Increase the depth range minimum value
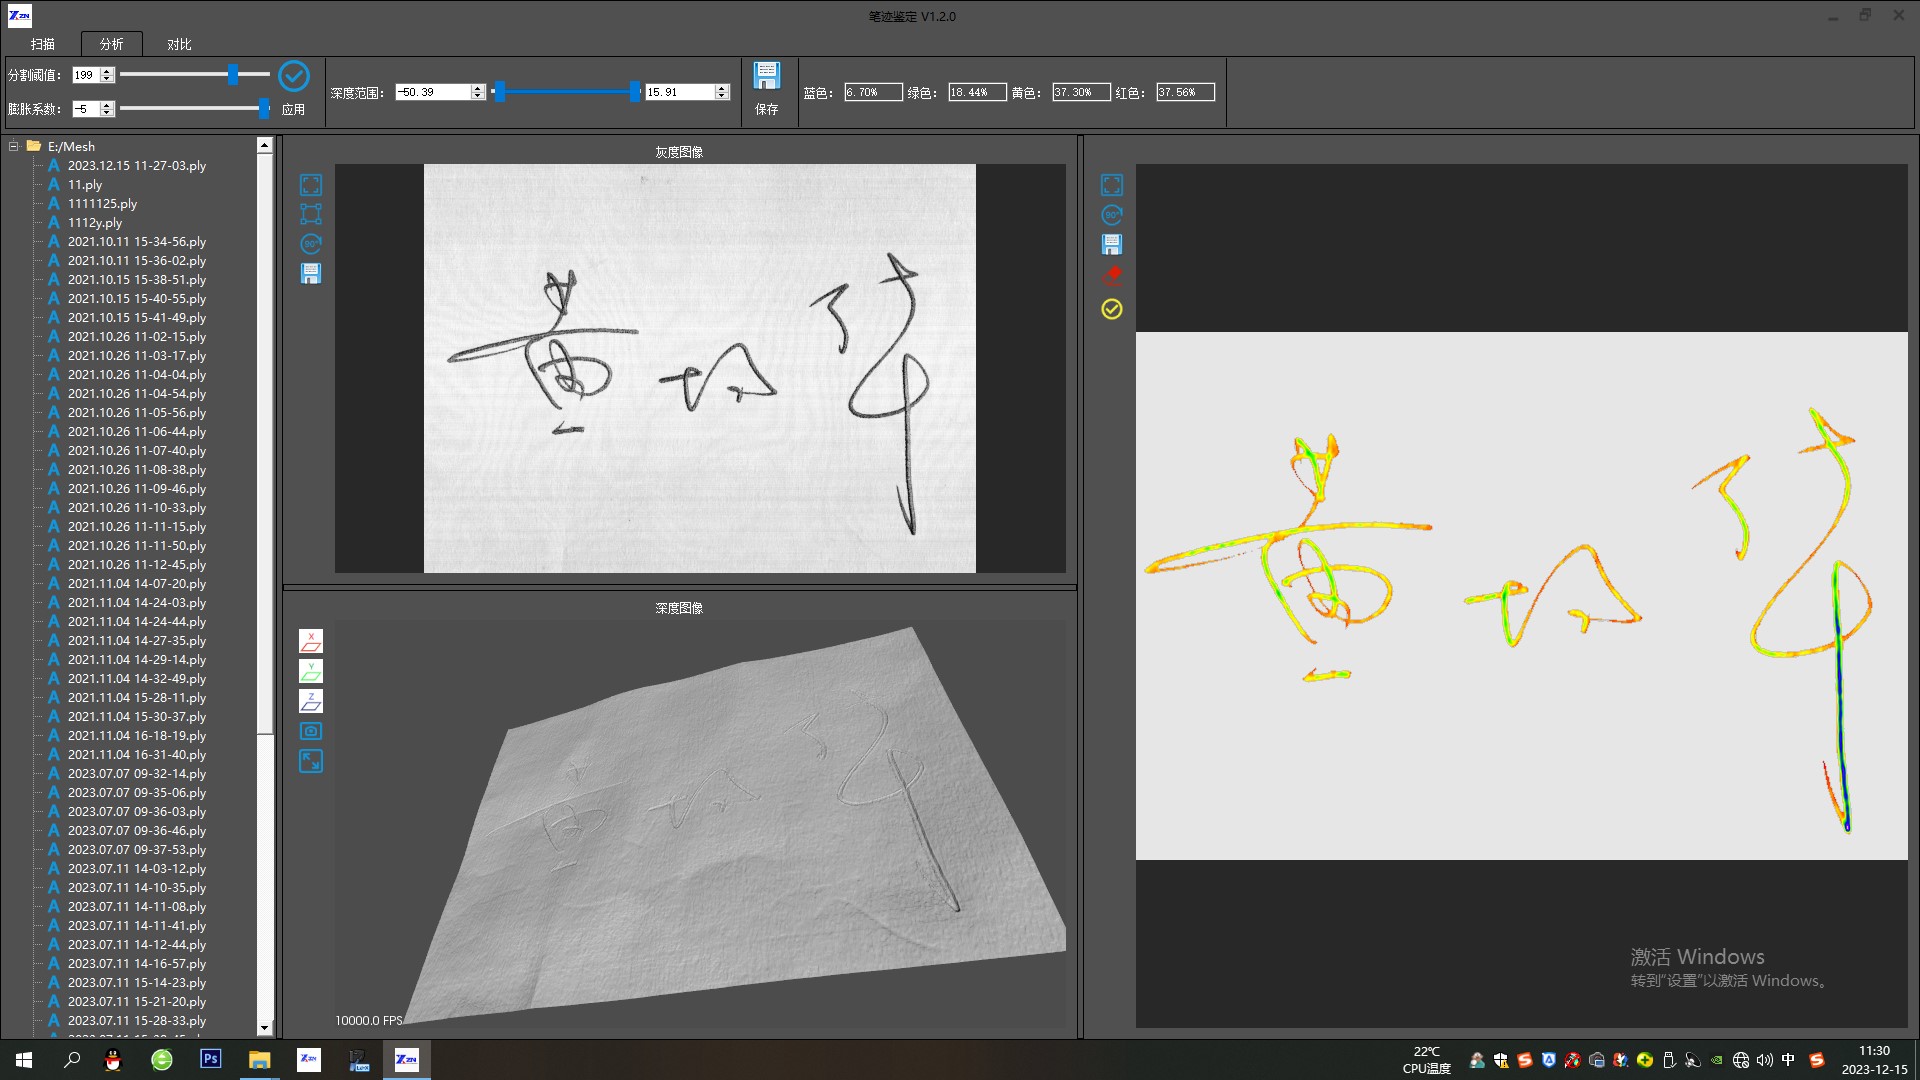The image size is (1920, 1080). (x=478, y=88)
